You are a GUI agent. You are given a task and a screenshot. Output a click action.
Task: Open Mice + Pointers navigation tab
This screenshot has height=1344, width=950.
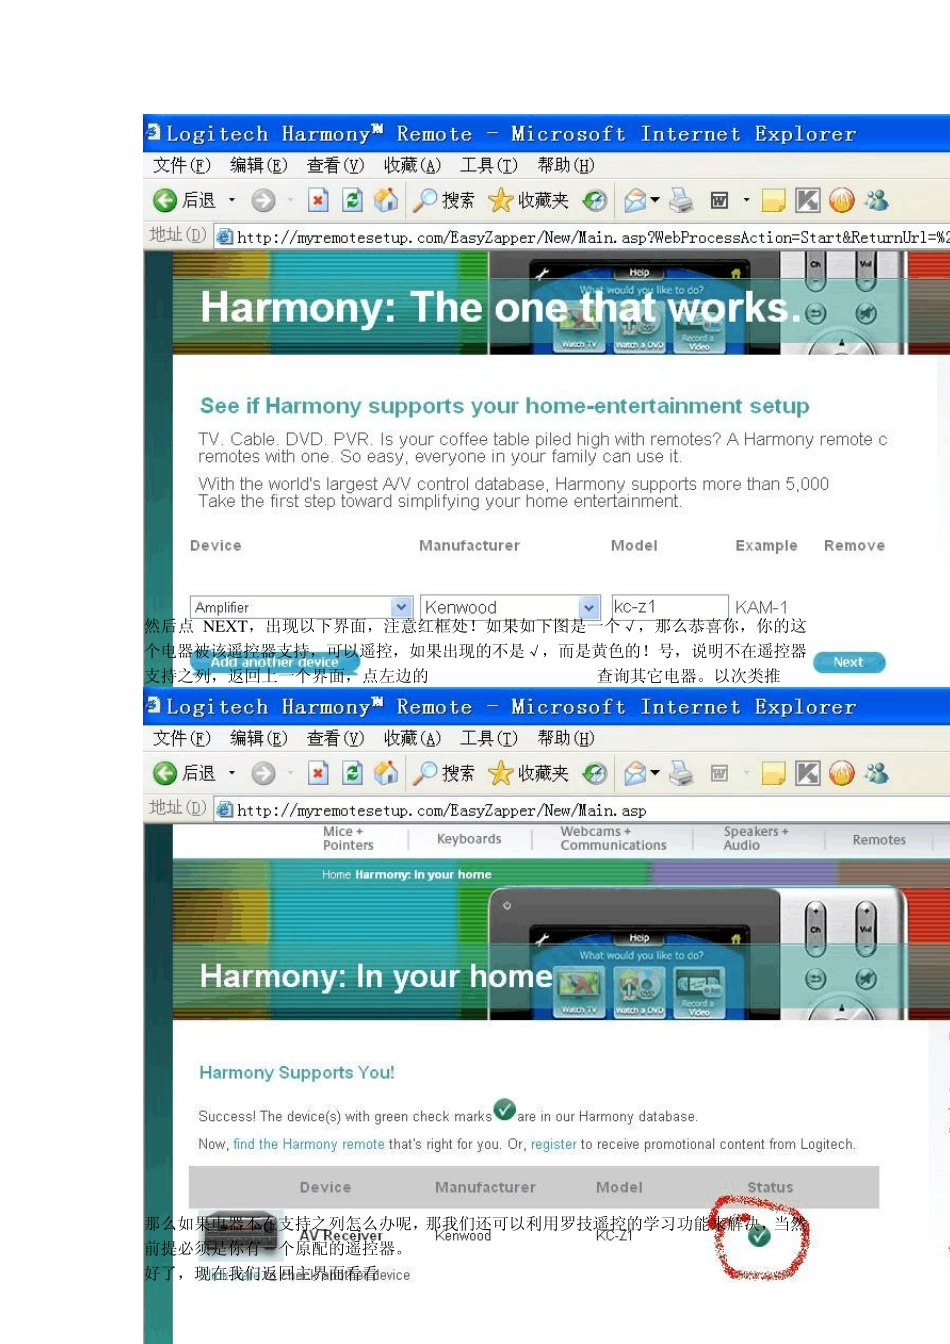[x=348, y=838]
